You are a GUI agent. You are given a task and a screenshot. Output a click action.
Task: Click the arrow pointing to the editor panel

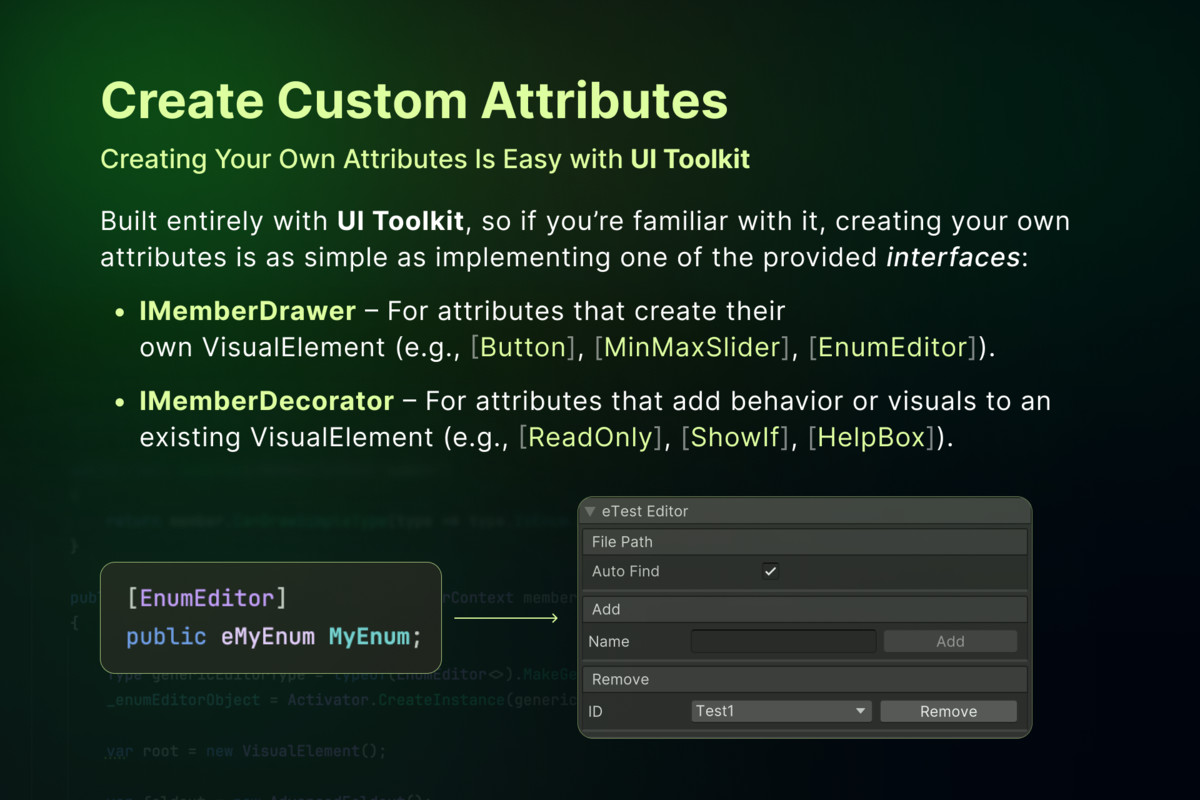[506, 619]
